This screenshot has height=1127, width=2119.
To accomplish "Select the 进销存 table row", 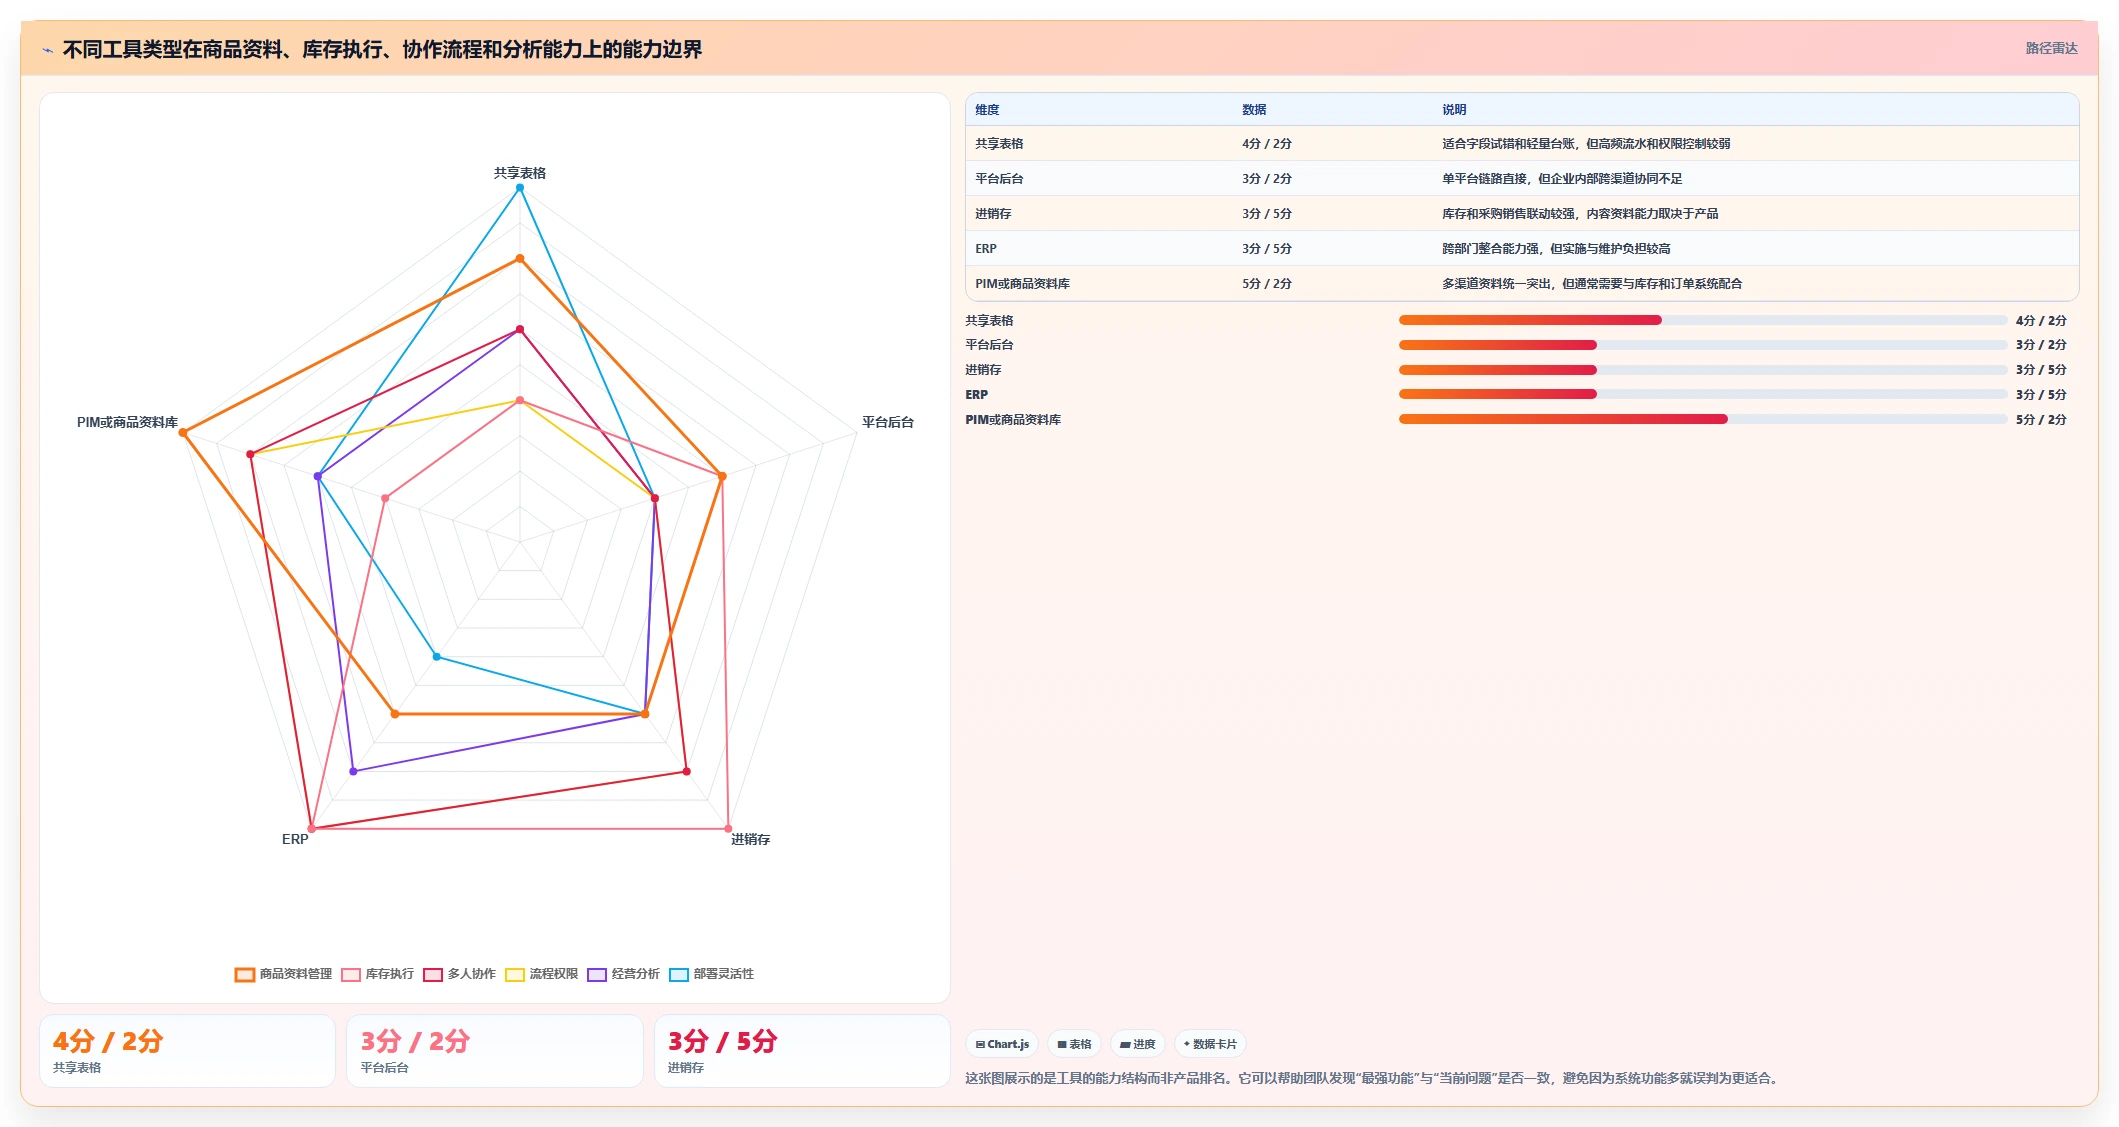I will tap(1521, 214).
